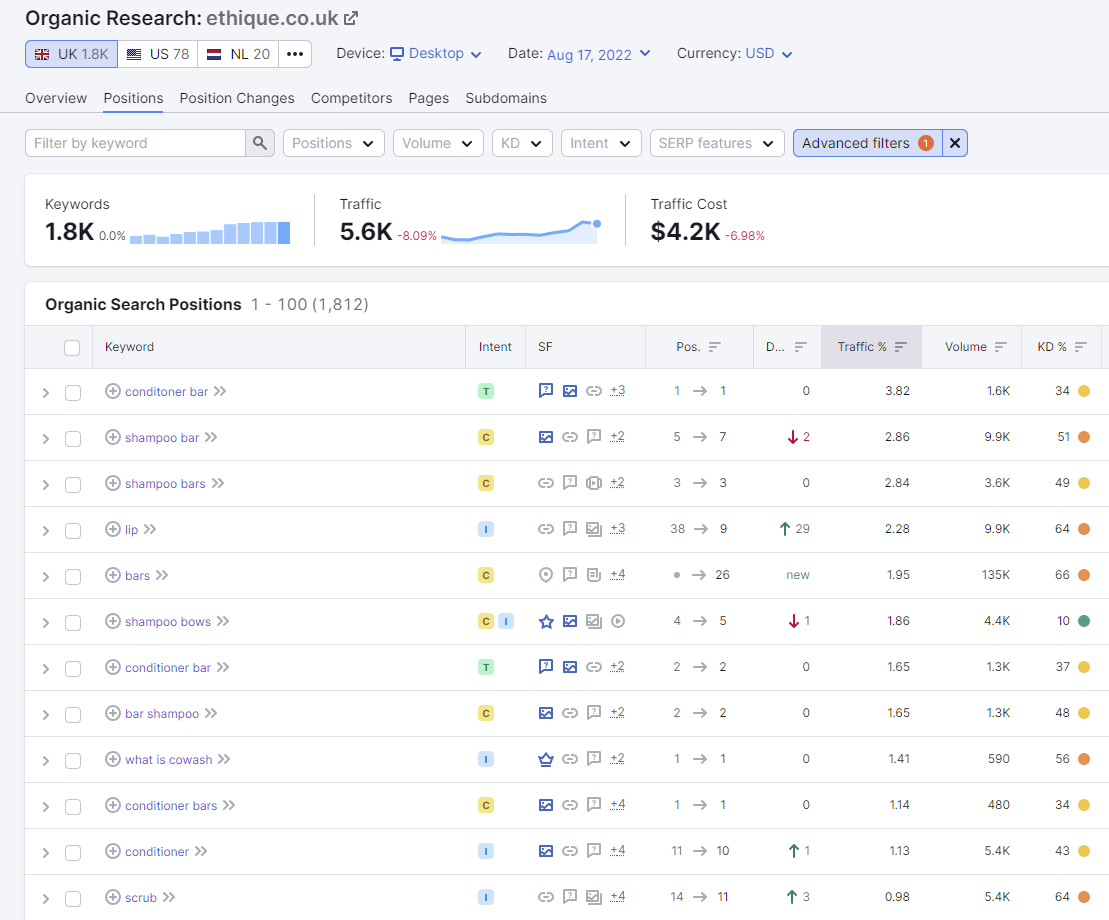Click the Top Stories icon in the bars row
This screenshot has height=920, width=1109.
(594, 575)
